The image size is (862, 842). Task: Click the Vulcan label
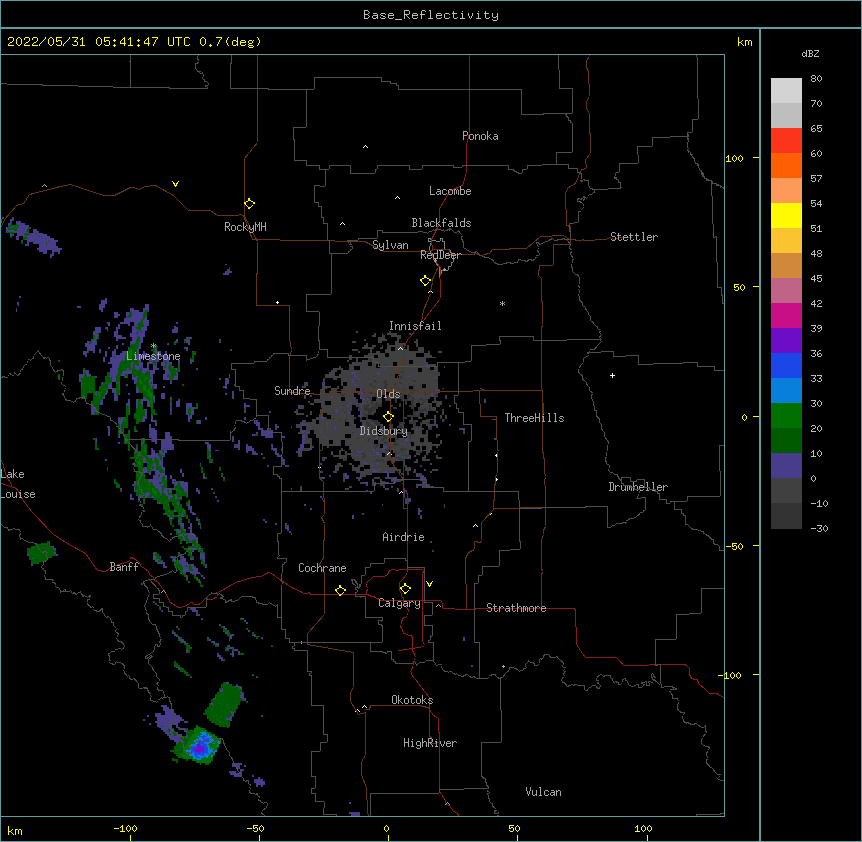point(543,792)
